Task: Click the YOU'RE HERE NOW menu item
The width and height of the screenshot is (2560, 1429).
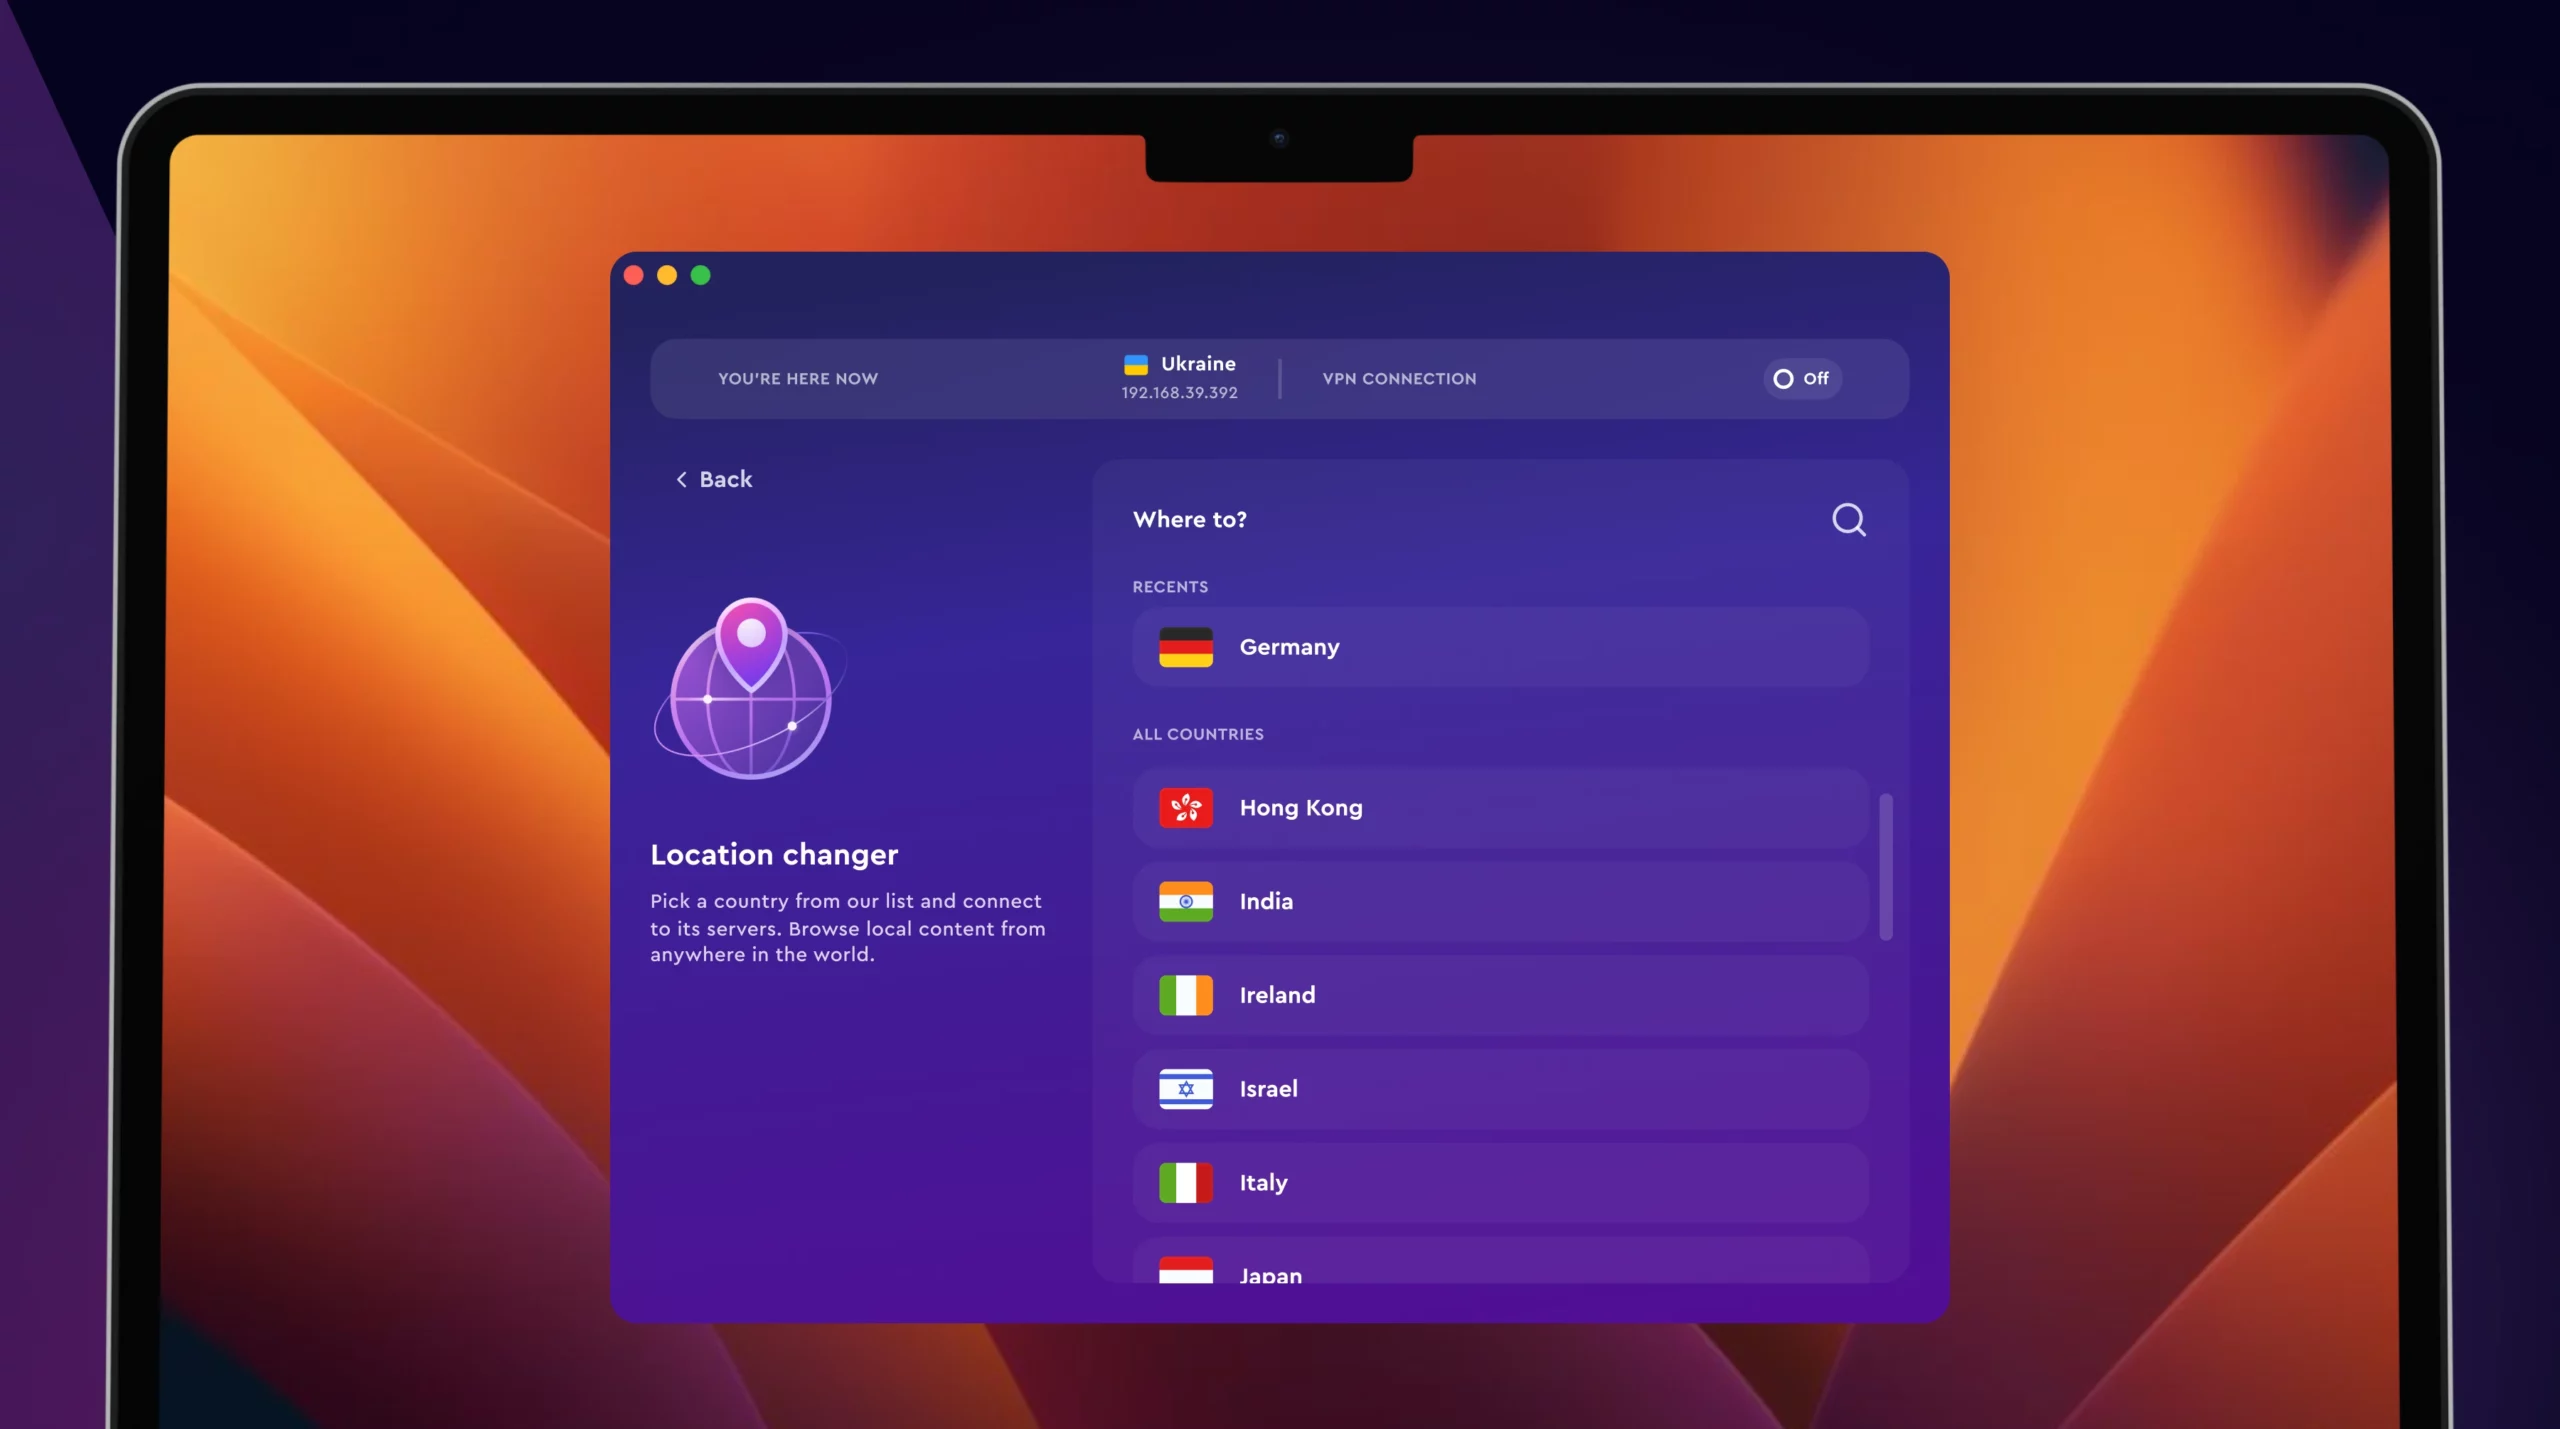Action: click(798, 378)
